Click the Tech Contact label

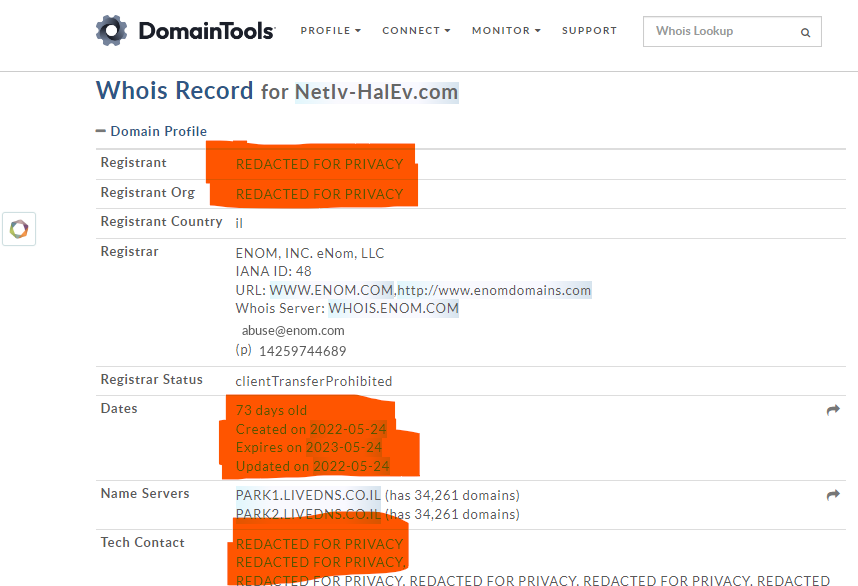[143, 542]
